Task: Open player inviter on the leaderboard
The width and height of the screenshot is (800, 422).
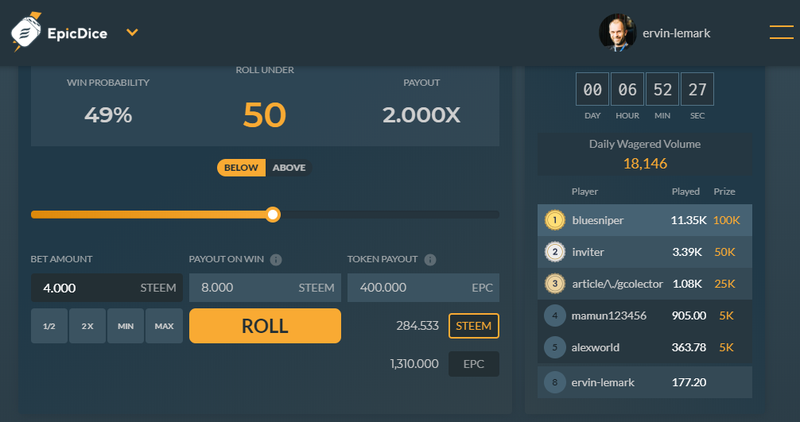Action: pos(588,252)
